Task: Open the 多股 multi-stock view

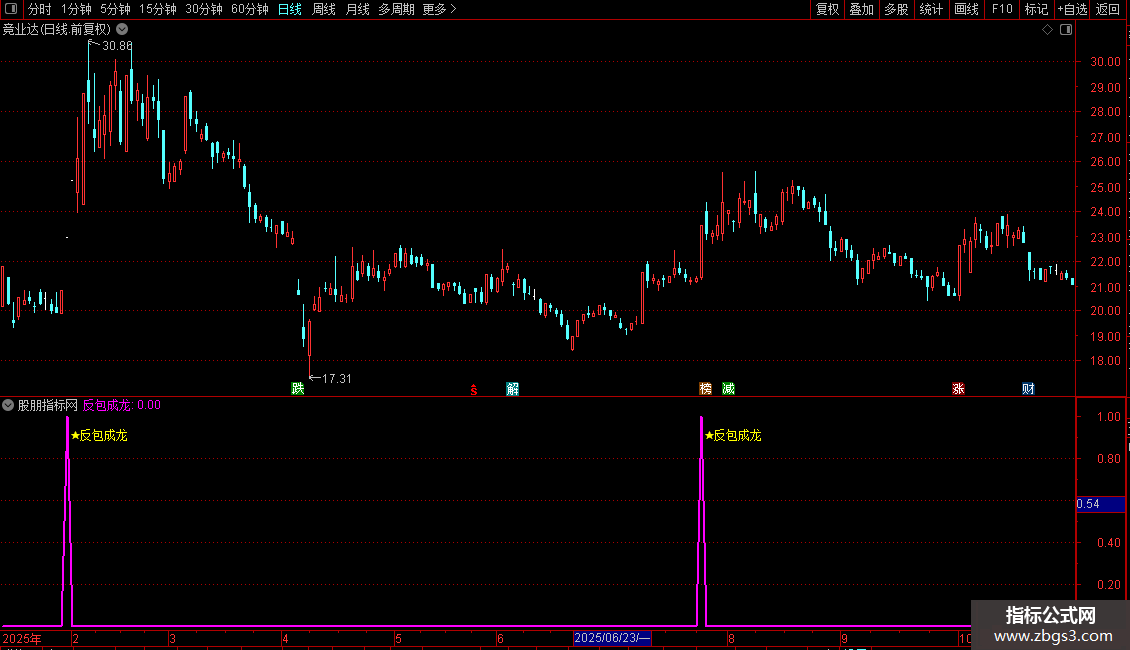Action: point(896,9)
